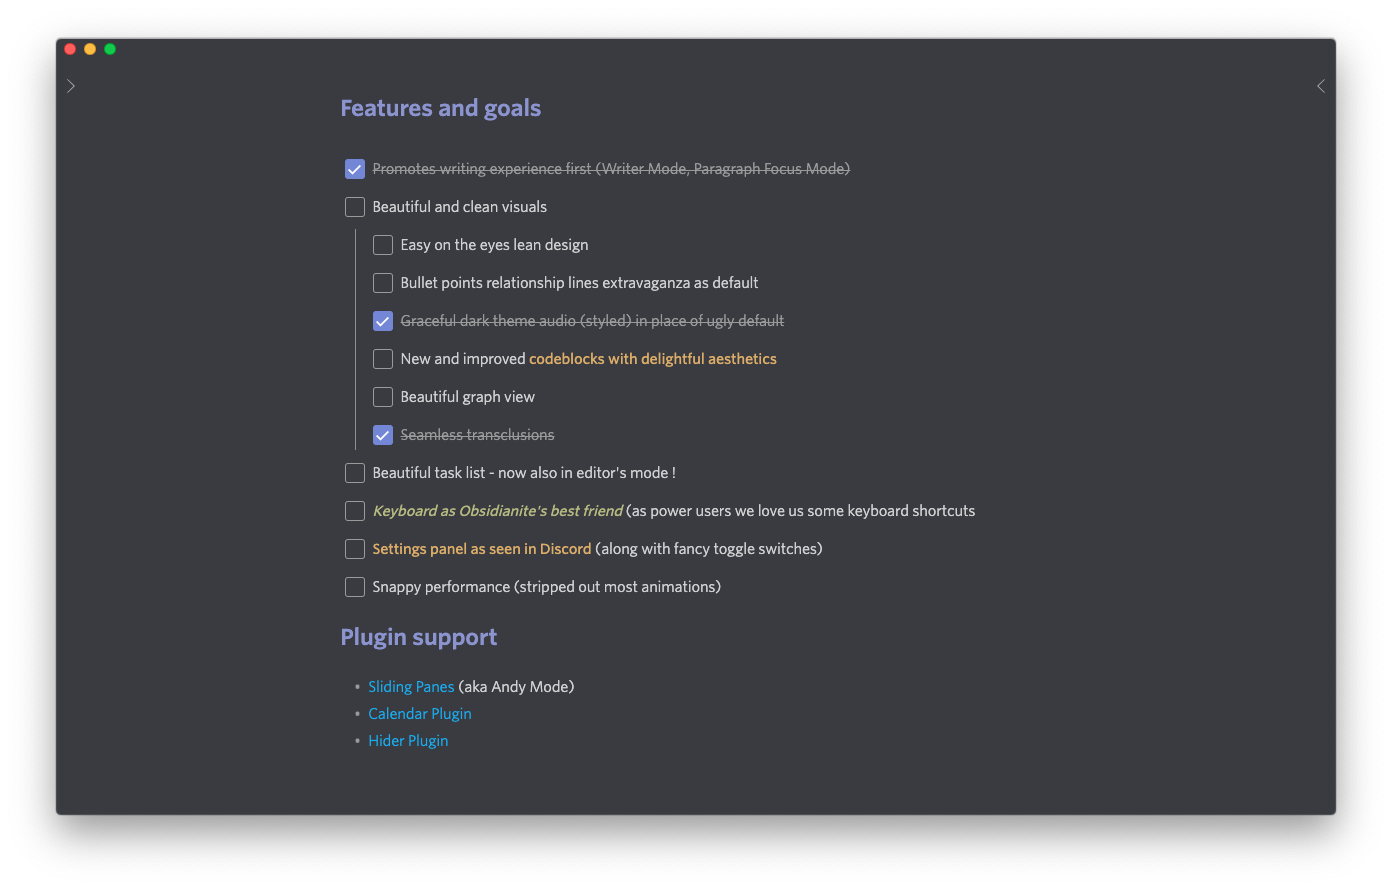The width and height of the screenshot is (1392, 889).
Task: Expand the right sidebar chevron
Action: click(x=1321, y=86)
